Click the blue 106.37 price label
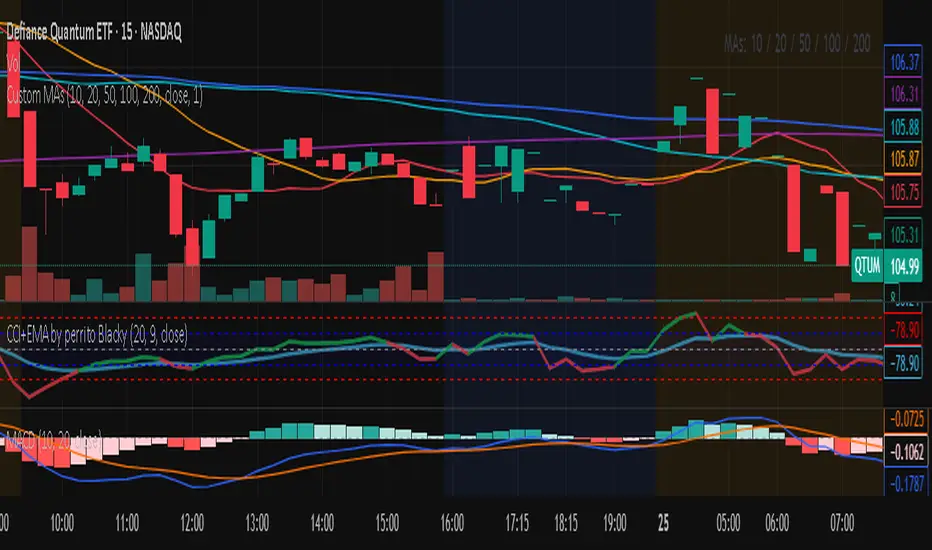The width and height of the screenshot is (932, 550). (x=903, y=61)
